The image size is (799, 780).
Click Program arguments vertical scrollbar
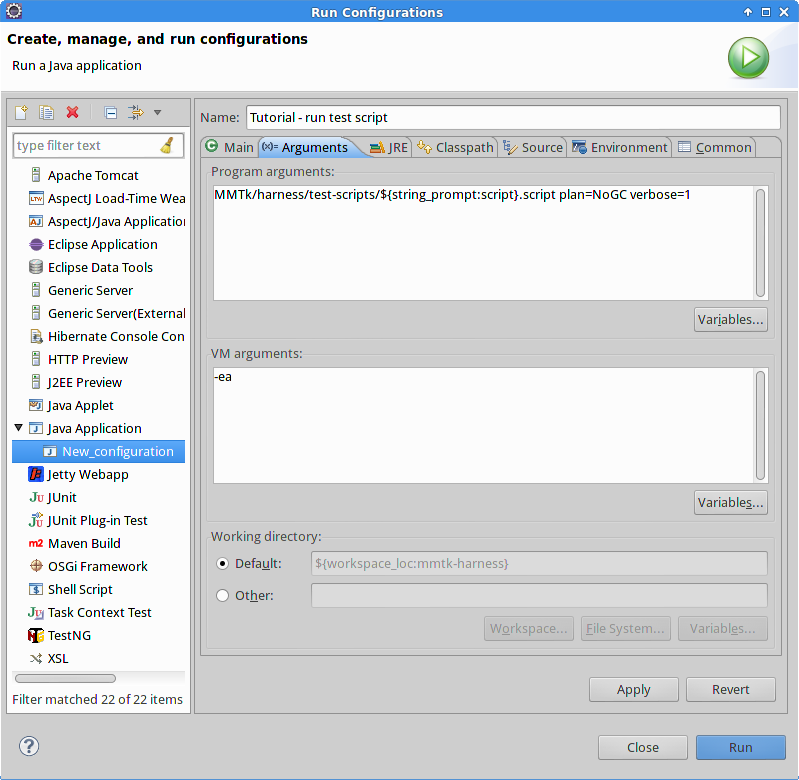[x=760, y=243]
